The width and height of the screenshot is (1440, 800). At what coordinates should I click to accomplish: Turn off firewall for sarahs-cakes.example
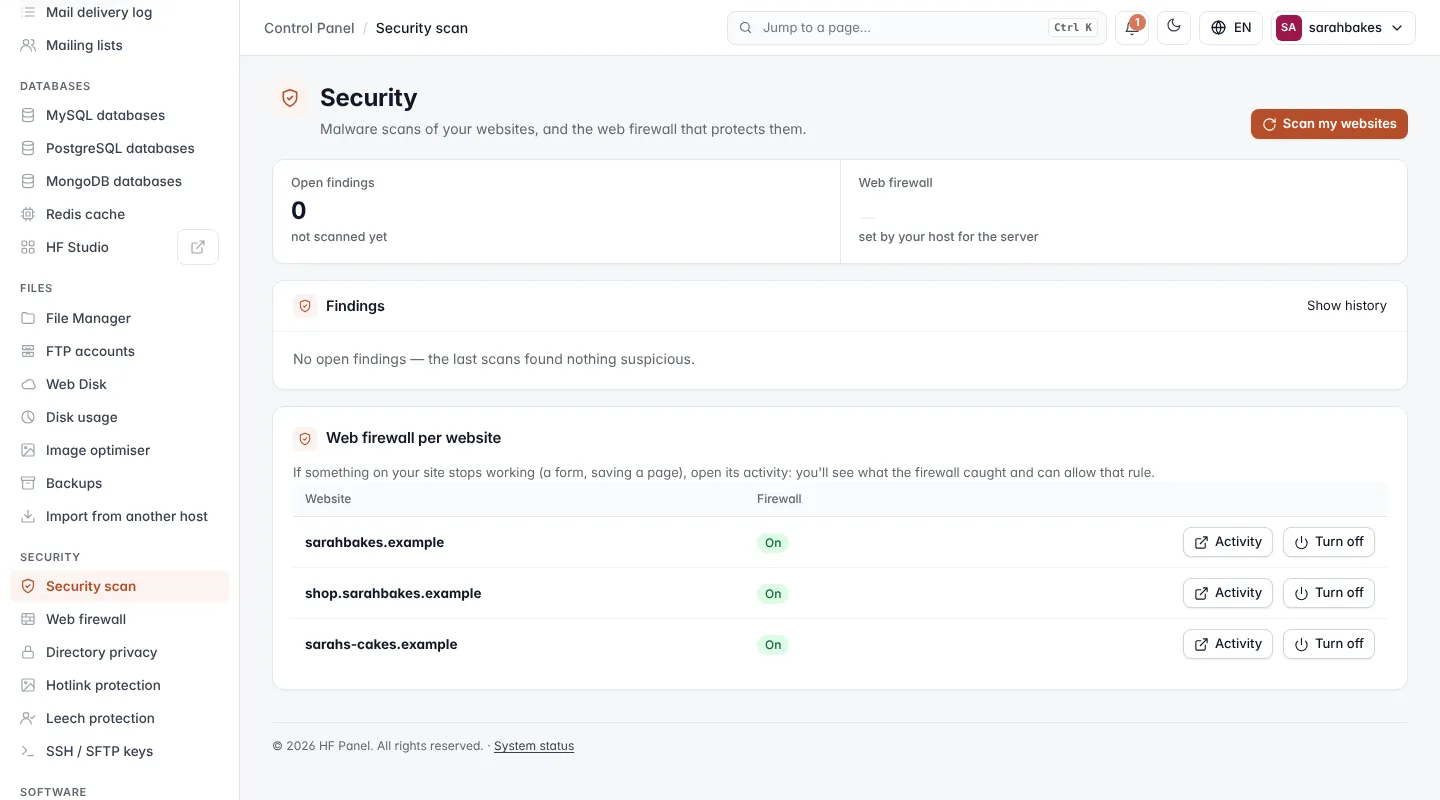coord(1329,644)
